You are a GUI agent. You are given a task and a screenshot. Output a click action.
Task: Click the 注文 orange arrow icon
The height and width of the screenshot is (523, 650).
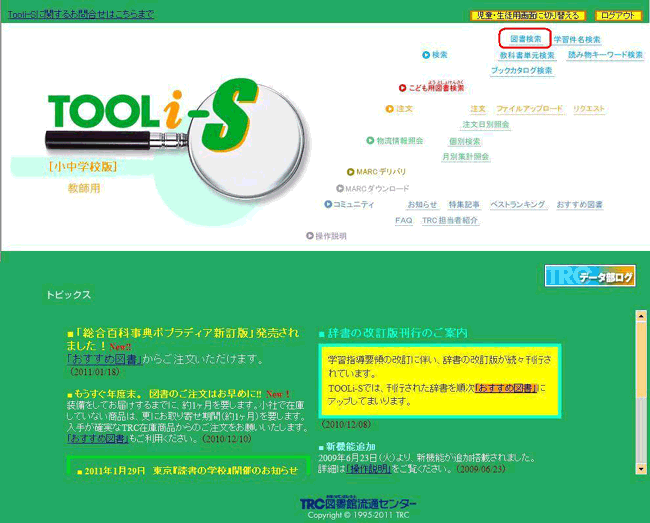point(389,109)
